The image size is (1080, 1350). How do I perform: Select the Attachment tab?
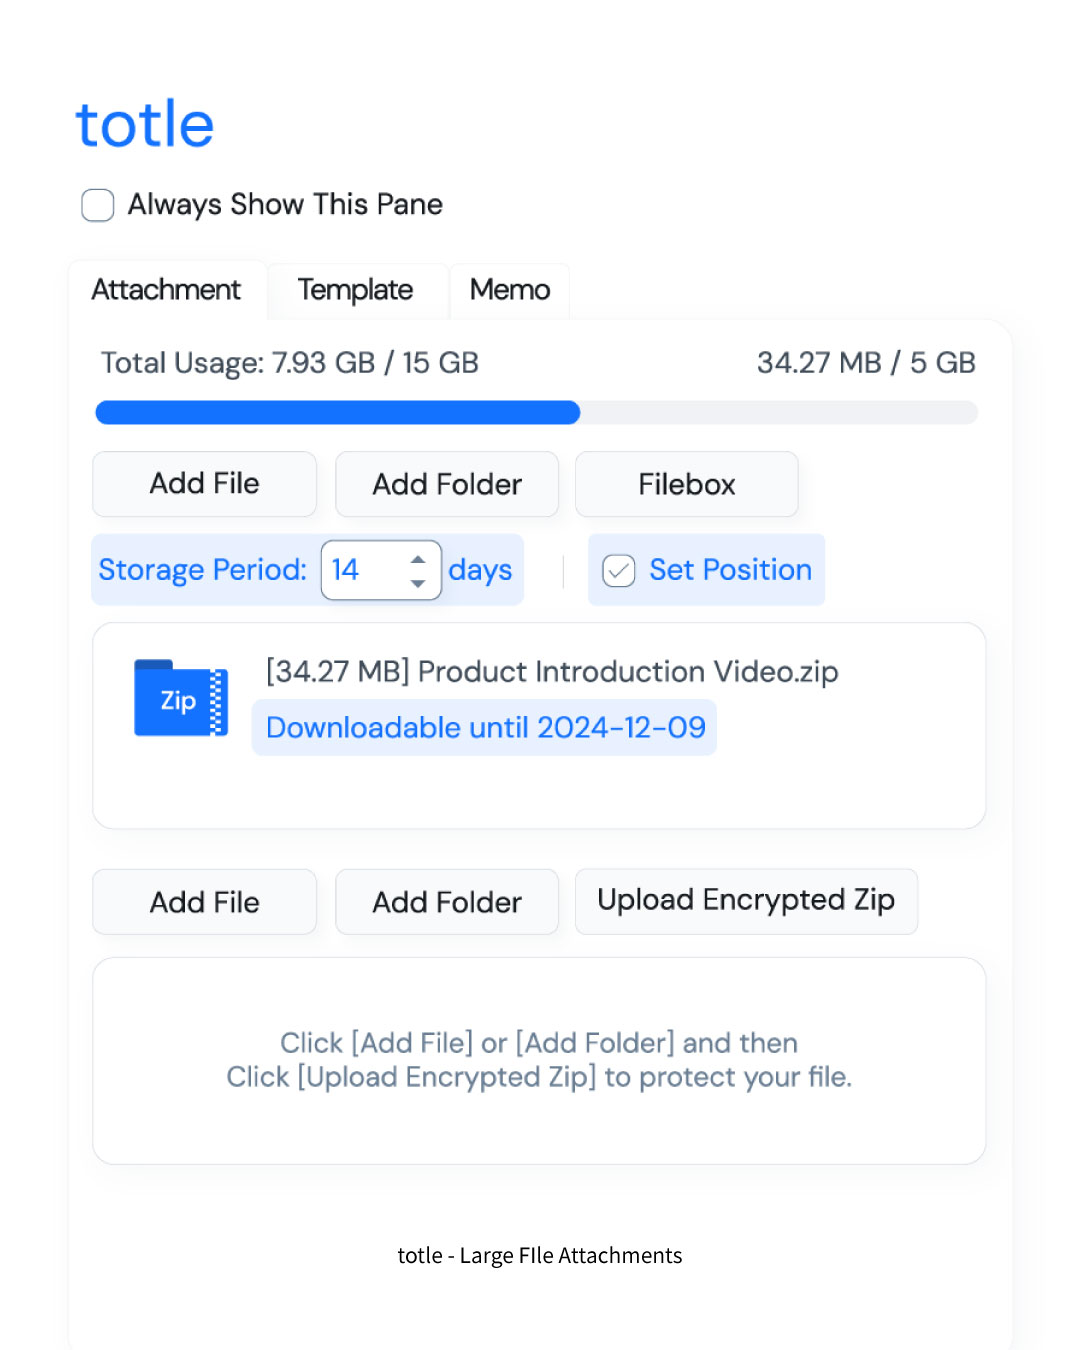[166, 290]
